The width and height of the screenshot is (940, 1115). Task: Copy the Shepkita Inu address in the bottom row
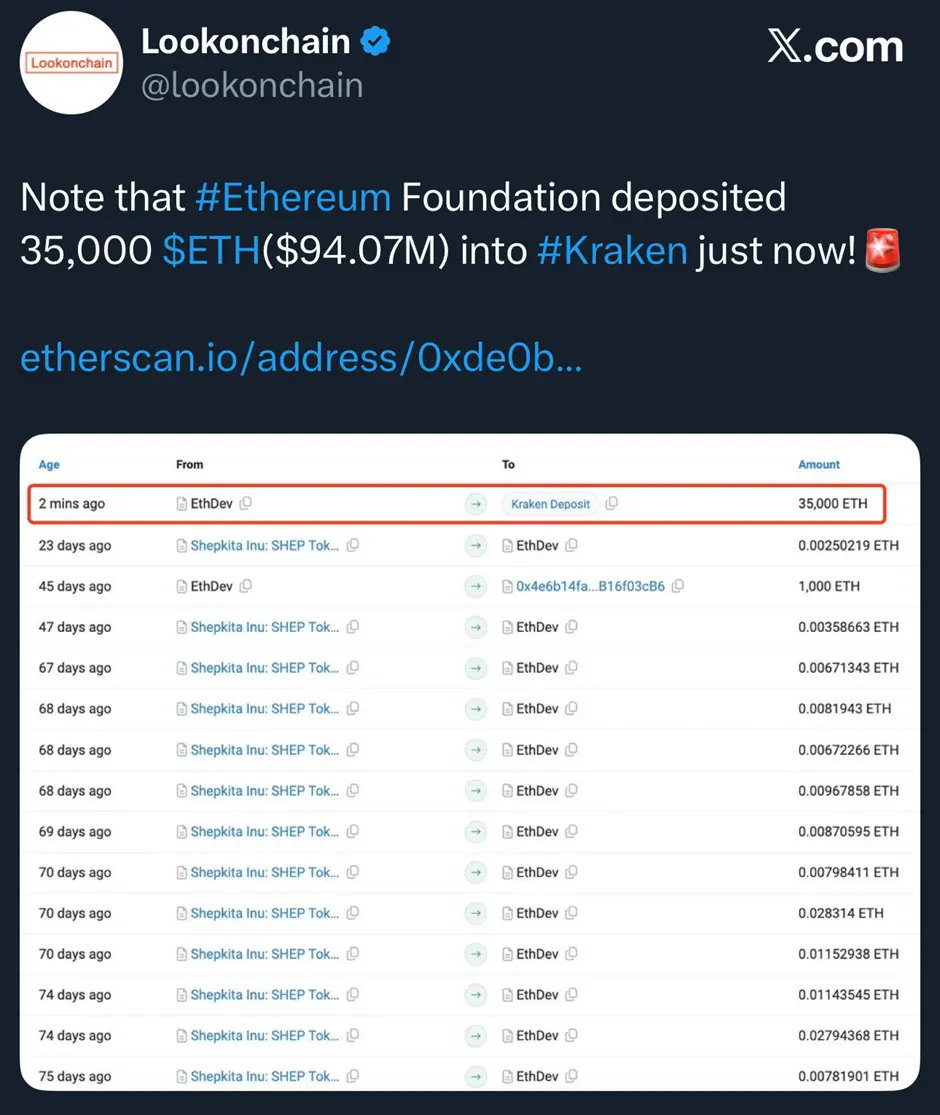tap(352, 1076)
